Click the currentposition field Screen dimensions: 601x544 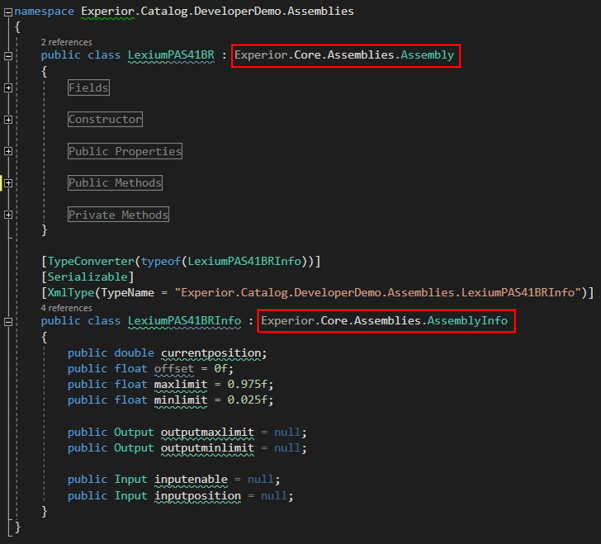pyautogui.click(x=211, y=353)
